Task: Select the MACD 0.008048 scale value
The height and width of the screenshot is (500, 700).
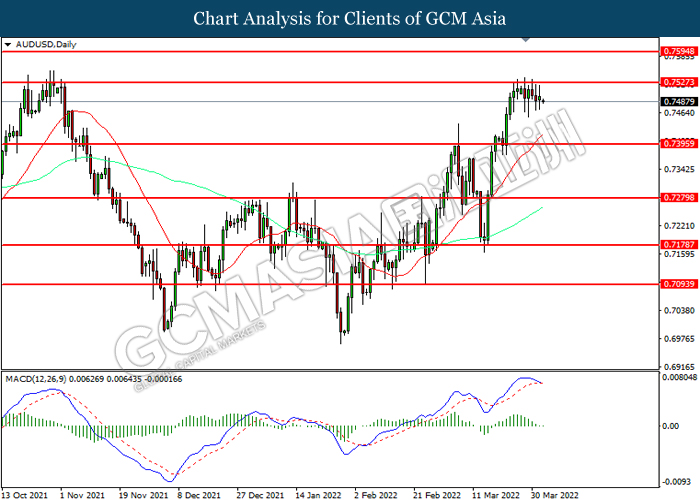Action: [679, 377]
